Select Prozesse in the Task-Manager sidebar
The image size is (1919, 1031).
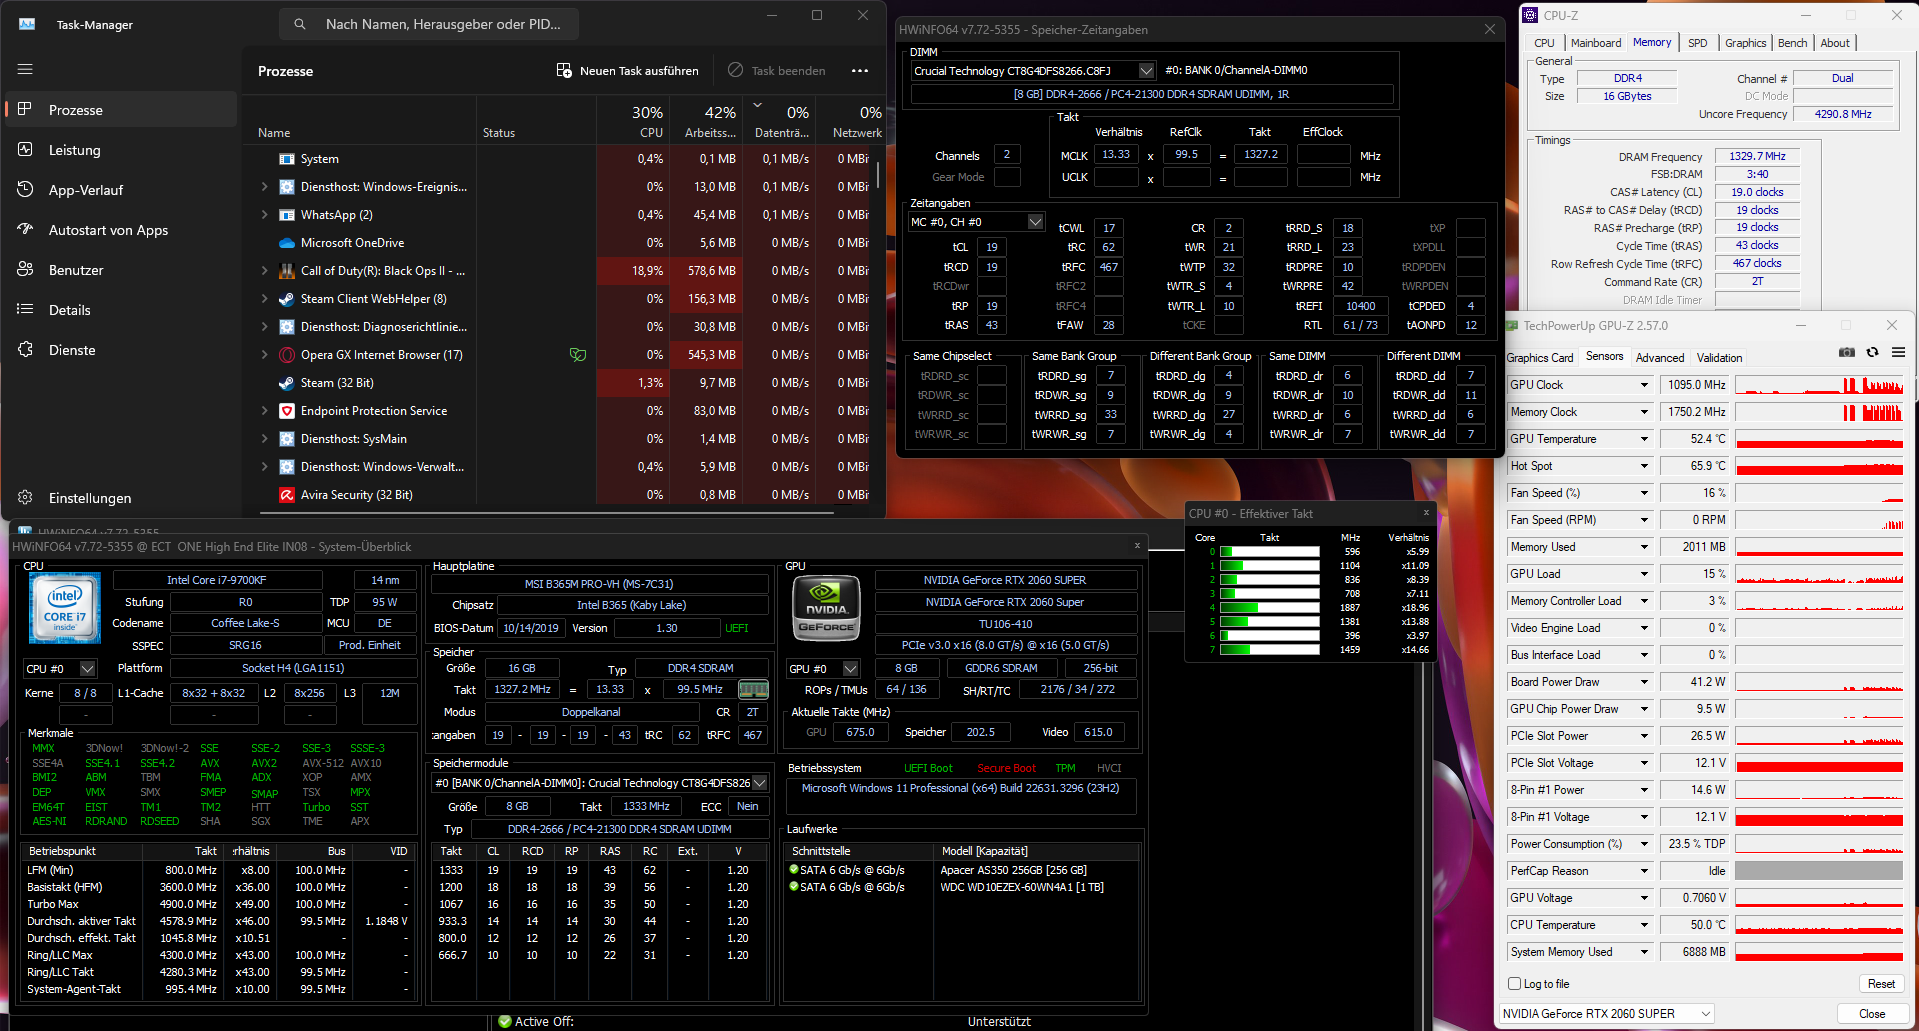pyautogui.click(x=121, y=110)
